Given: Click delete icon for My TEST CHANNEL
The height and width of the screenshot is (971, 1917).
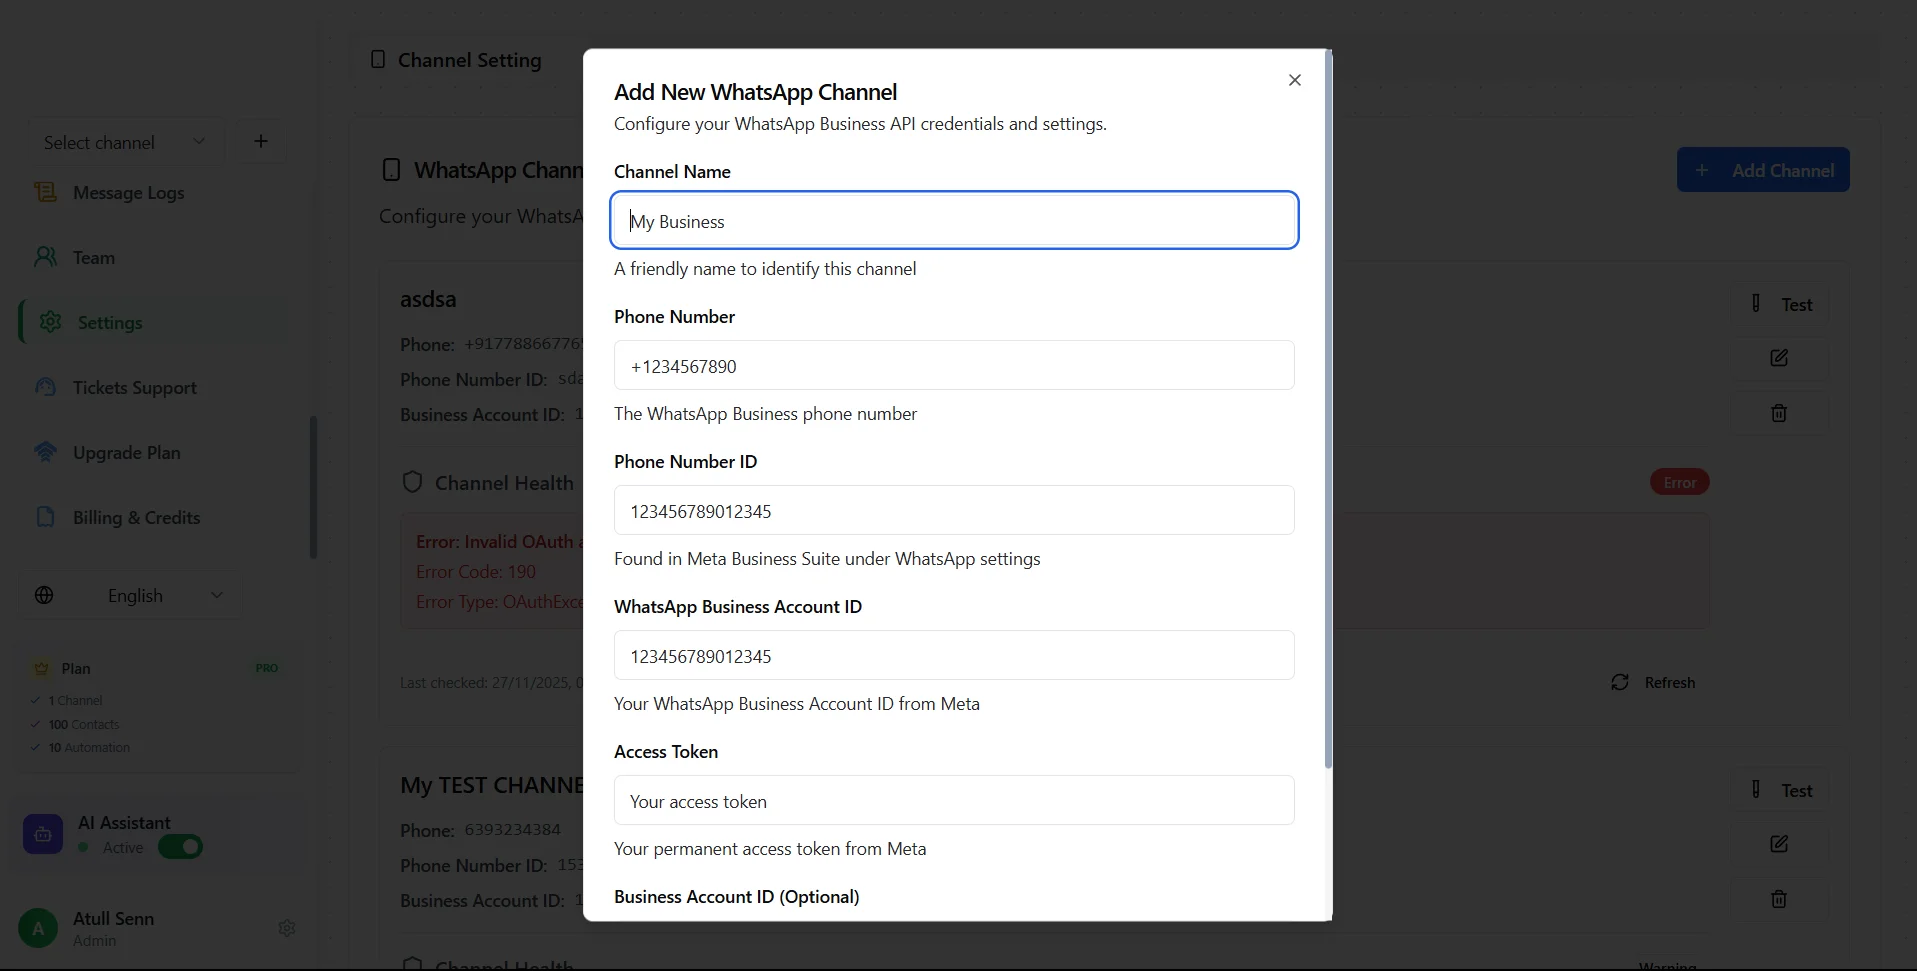Looking at the screenshot, I should coord(1778,899).
